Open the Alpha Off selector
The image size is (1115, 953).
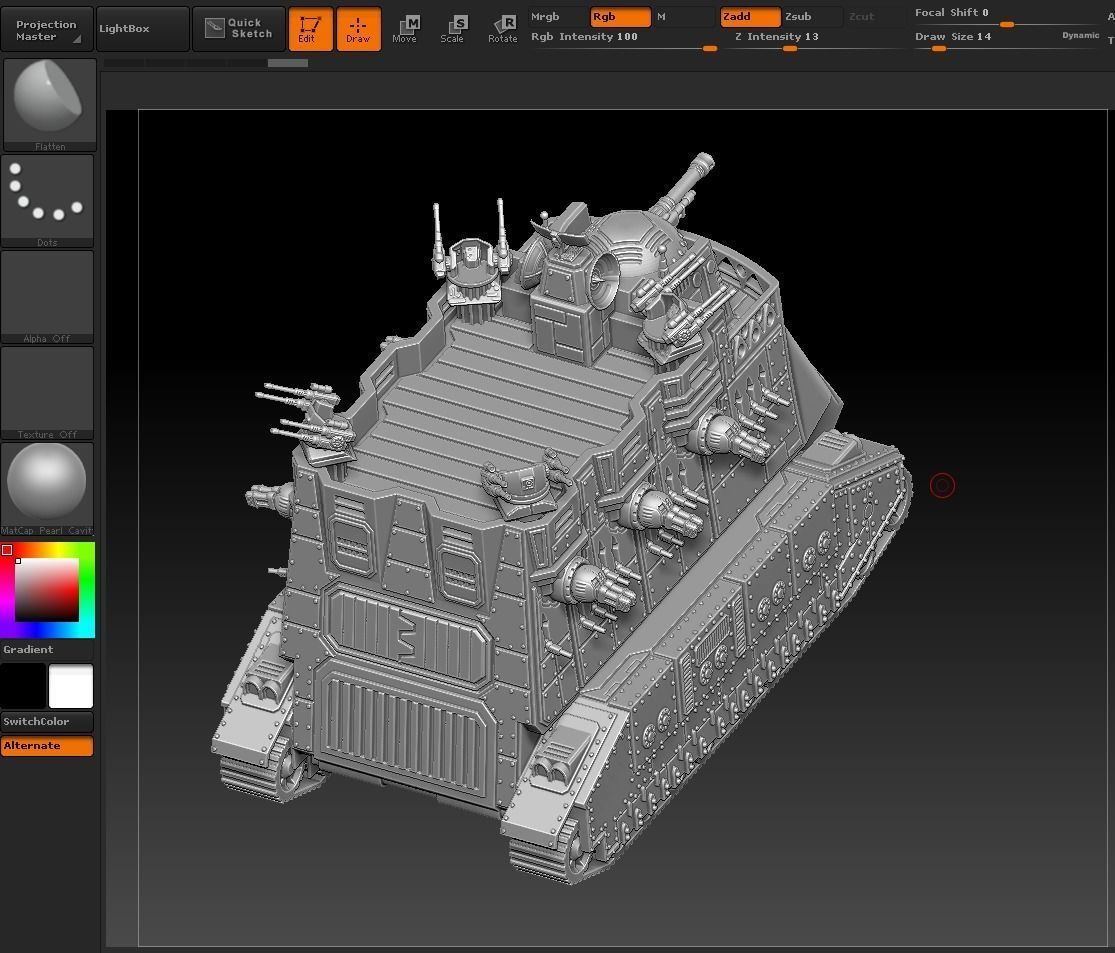click(47, 297)
